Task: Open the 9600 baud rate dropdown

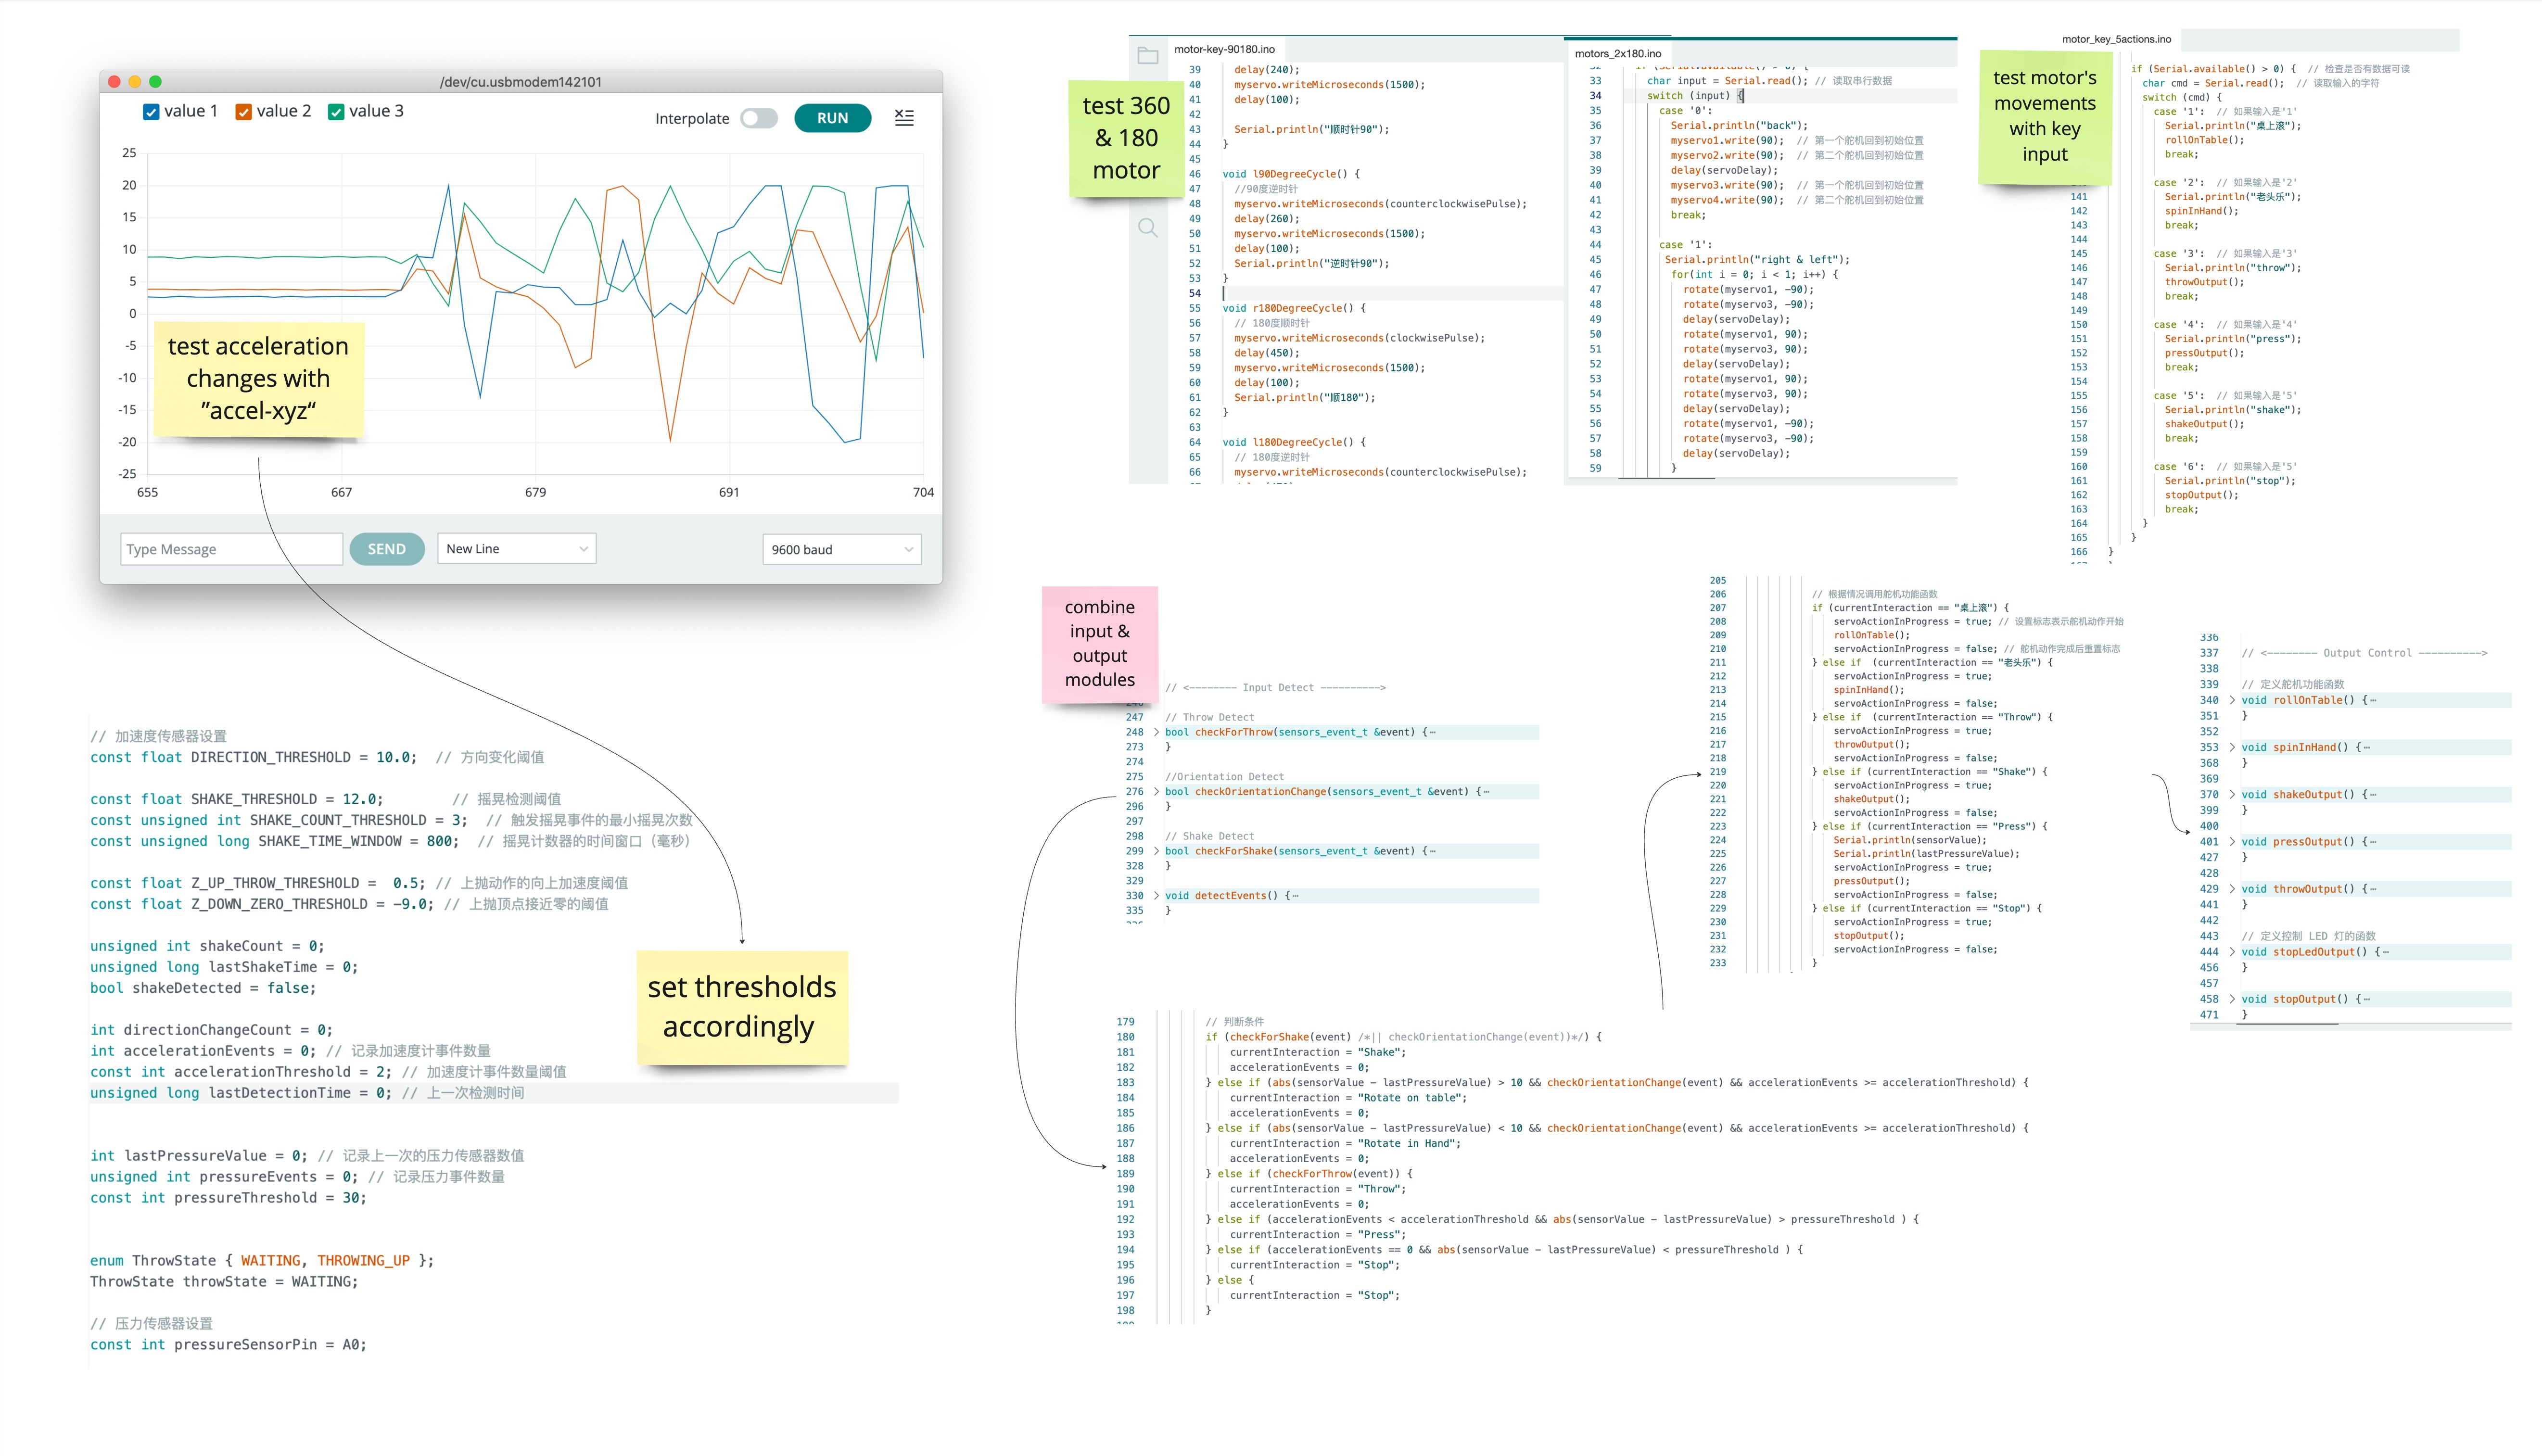Action: (x=841, y=549)
